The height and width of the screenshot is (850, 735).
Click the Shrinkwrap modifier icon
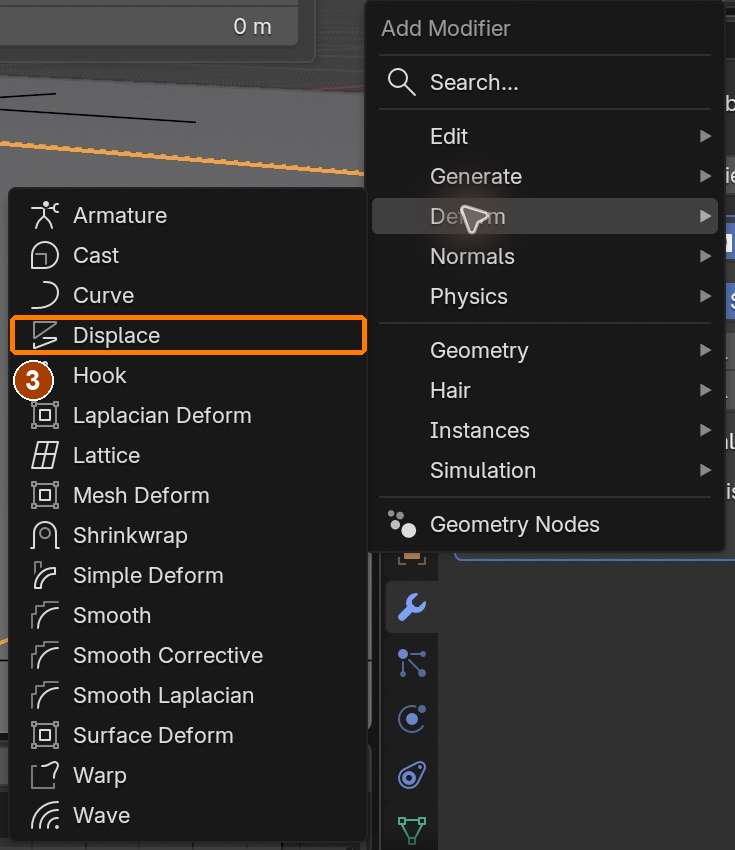tap(44, 536)
